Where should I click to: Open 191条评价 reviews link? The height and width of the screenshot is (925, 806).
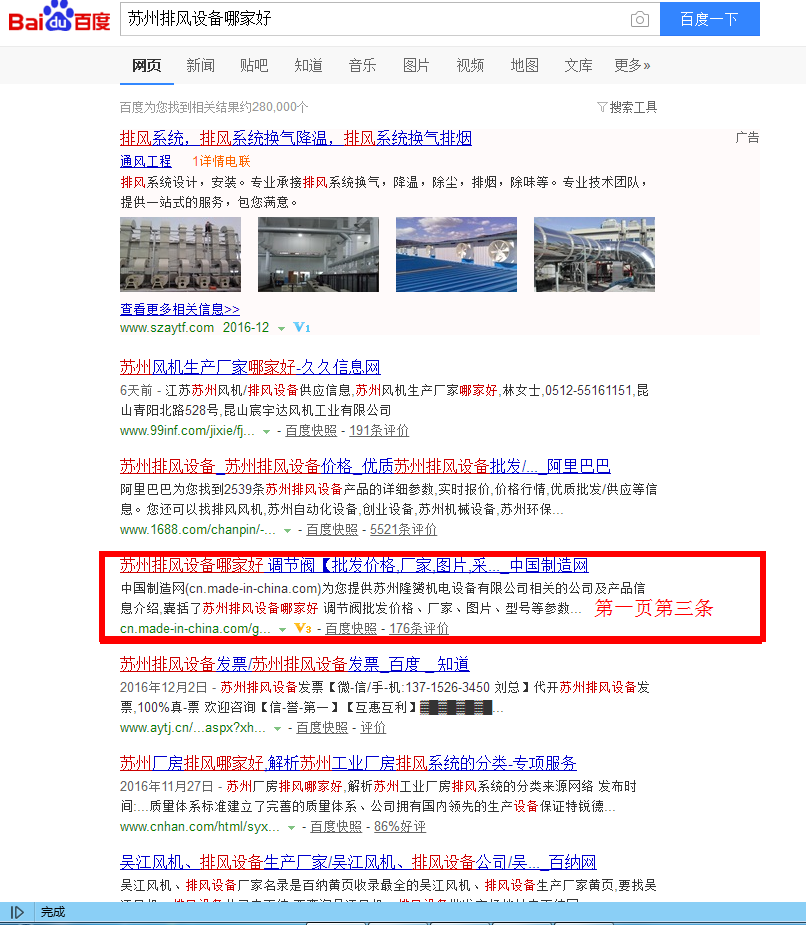(x=379, y=431)
